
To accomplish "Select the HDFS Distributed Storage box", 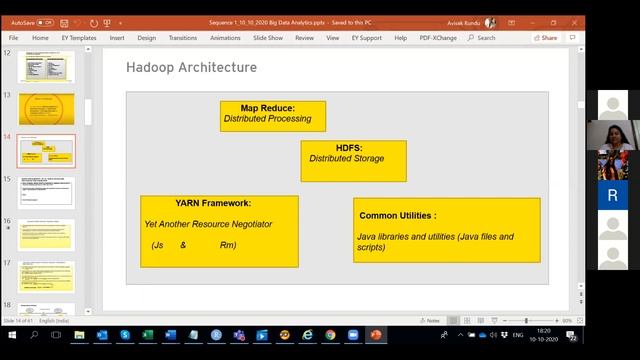I will point(353,161).
